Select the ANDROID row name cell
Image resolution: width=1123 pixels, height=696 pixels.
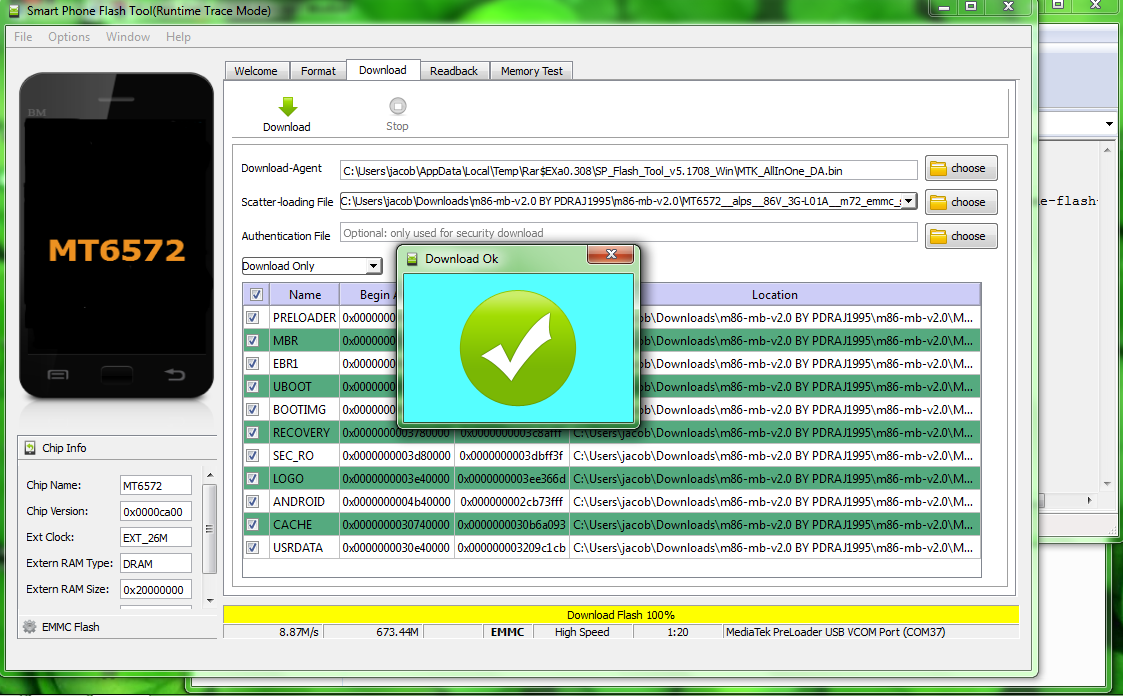pos(304,501)
